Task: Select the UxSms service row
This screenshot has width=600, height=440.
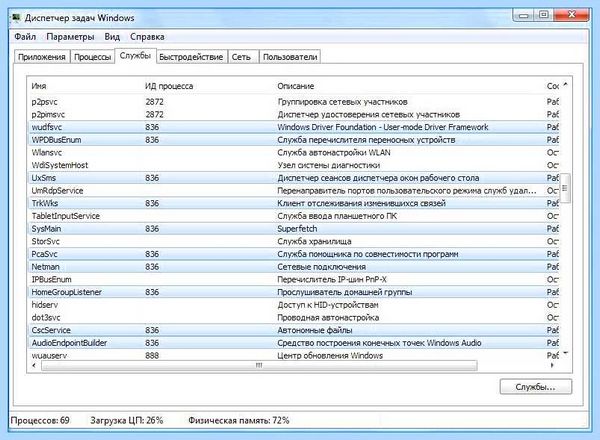Action: coord(295,178)
